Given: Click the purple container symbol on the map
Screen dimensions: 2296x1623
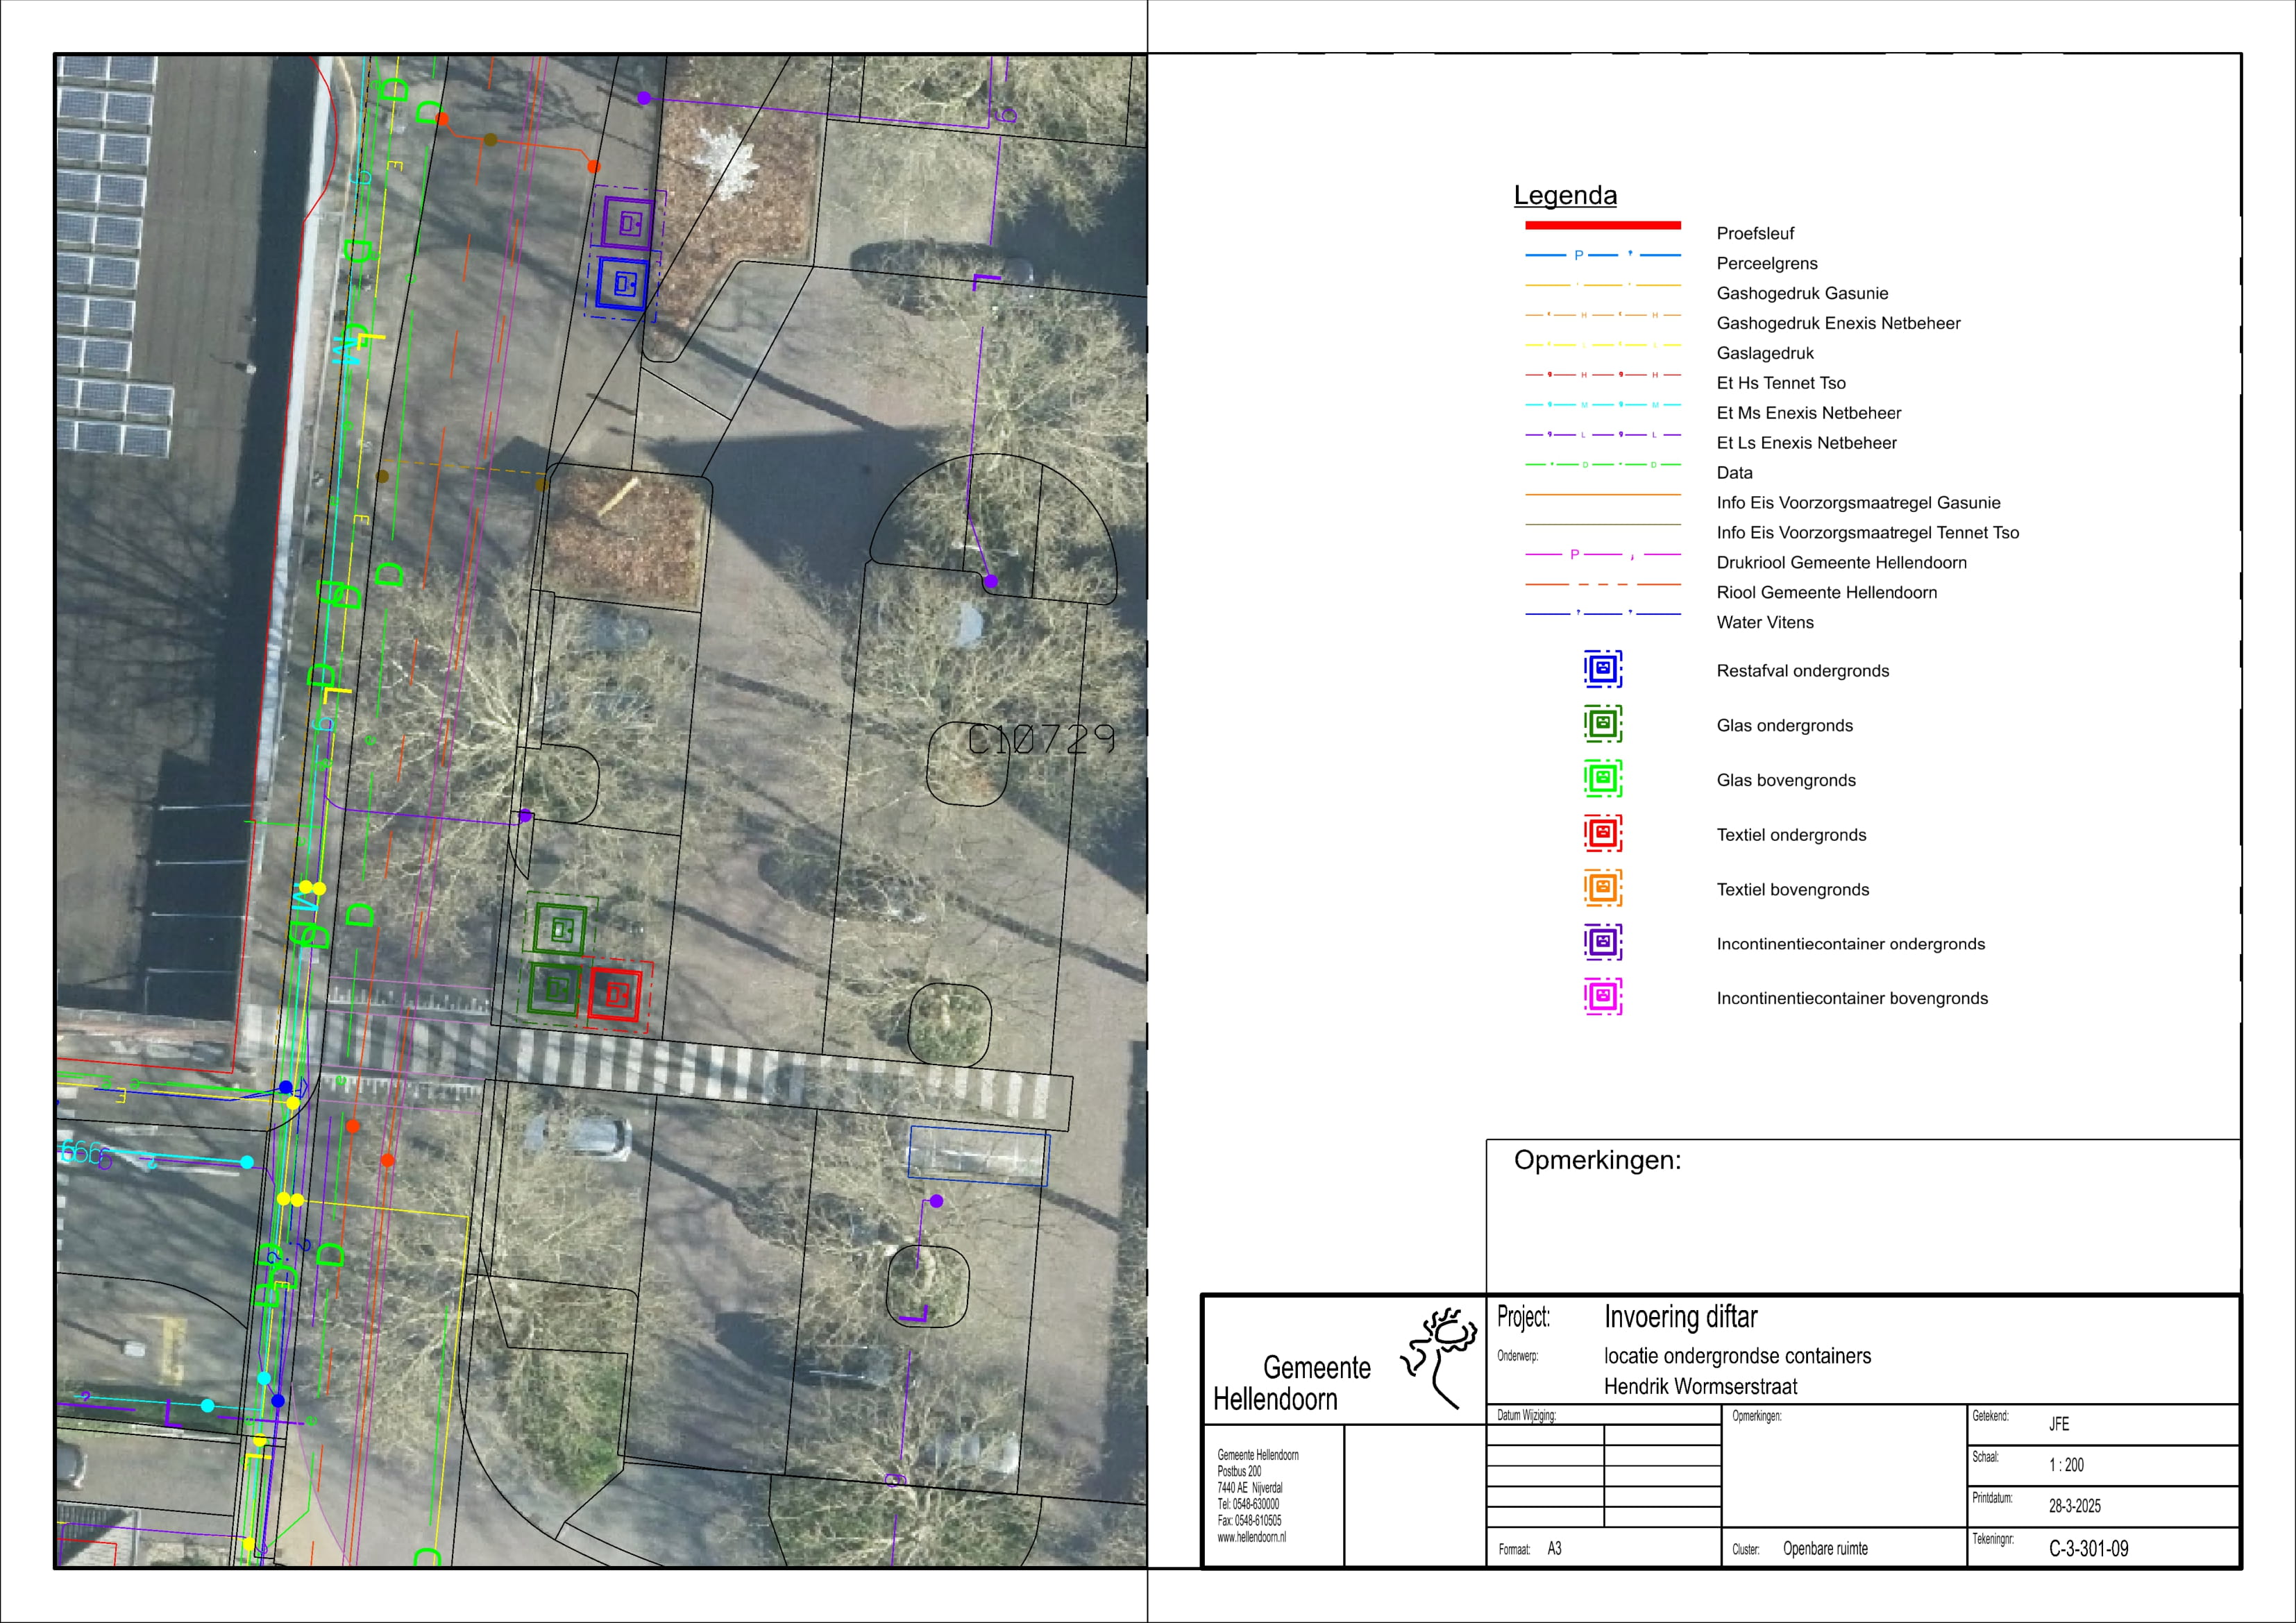Looking at the screenshot, I should coord(629,224).
